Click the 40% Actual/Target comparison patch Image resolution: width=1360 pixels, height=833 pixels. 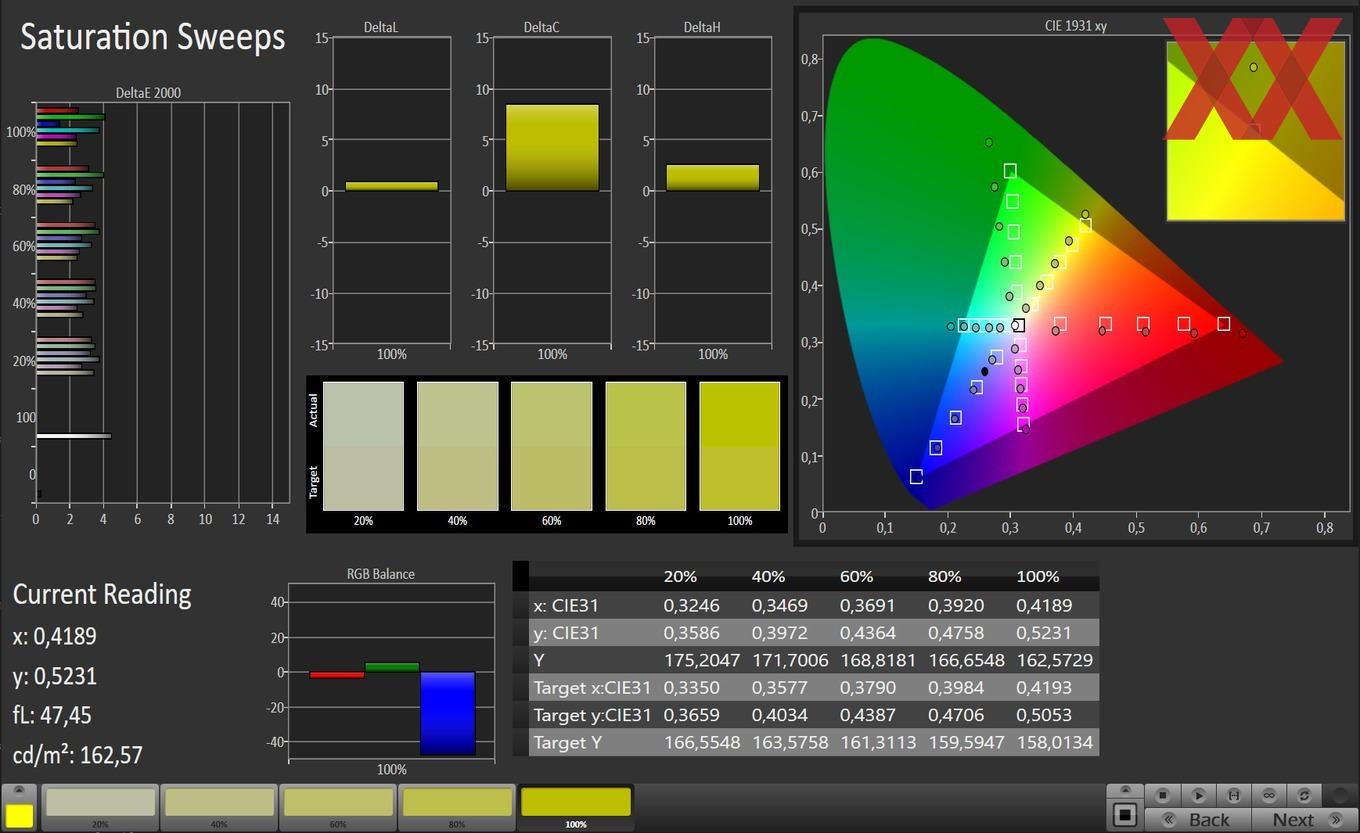[457, 446]
